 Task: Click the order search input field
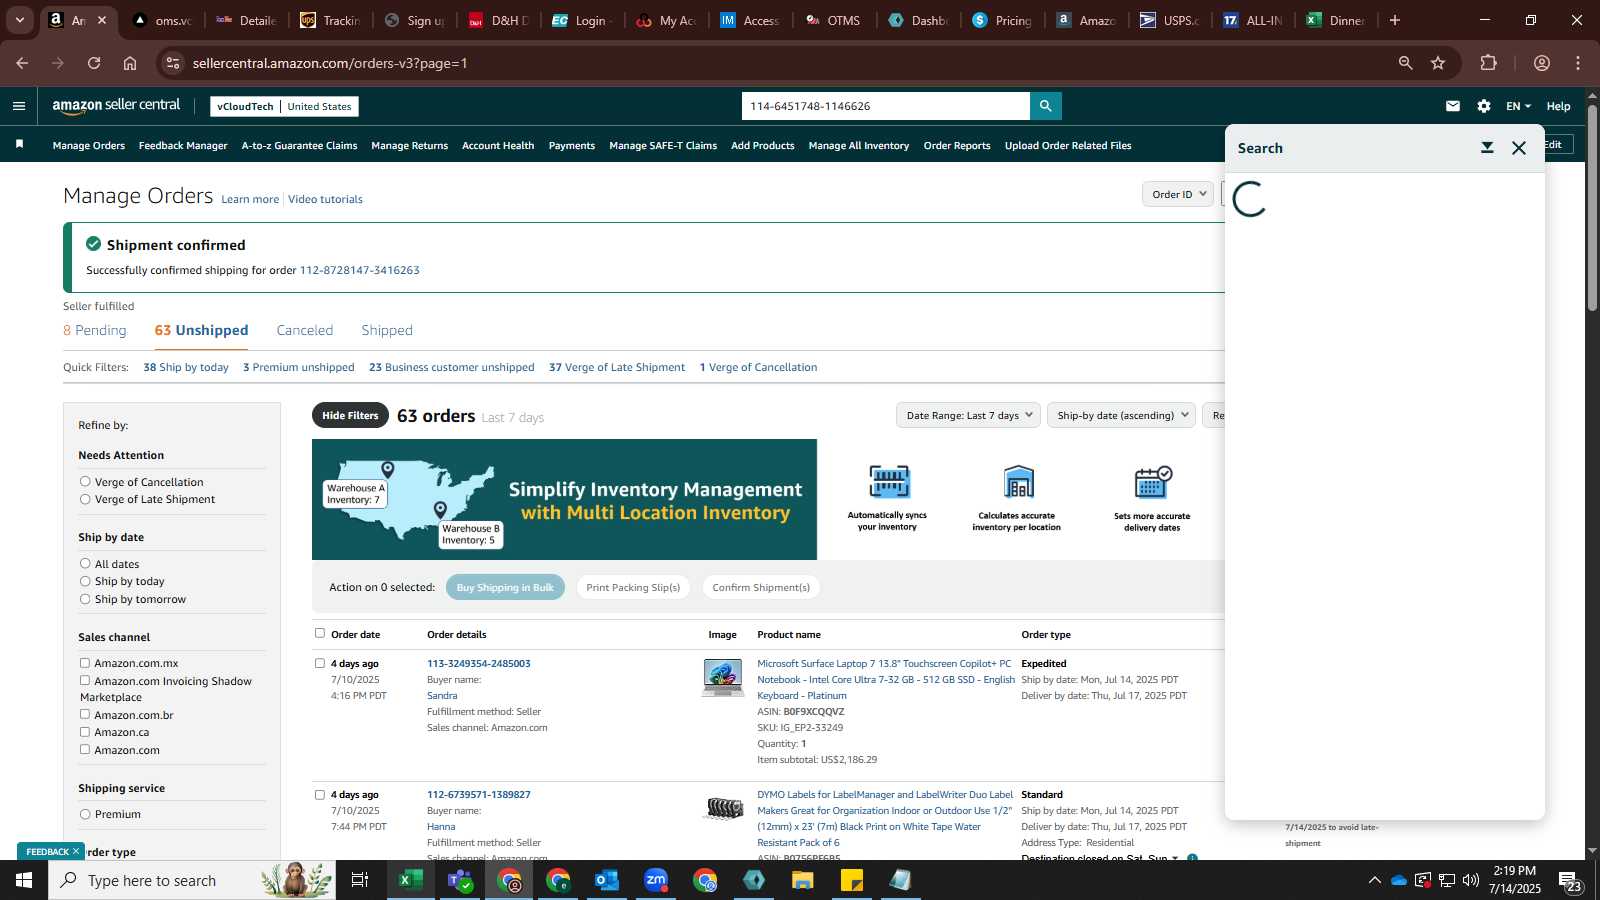pos(886,106)
